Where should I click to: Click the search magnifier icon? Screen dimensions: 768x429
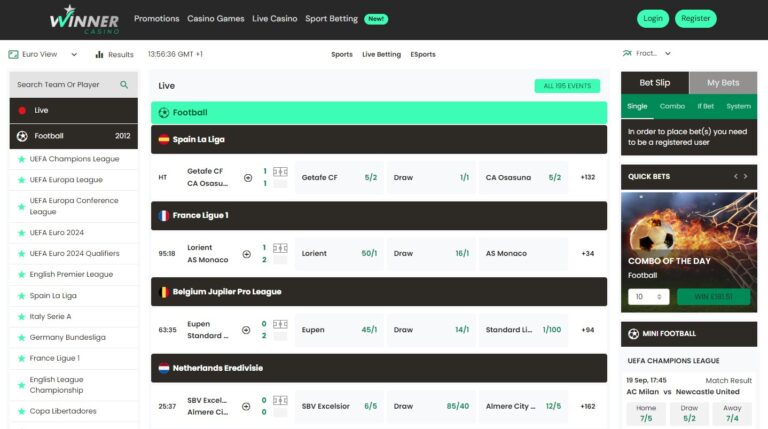click(124, 85)
